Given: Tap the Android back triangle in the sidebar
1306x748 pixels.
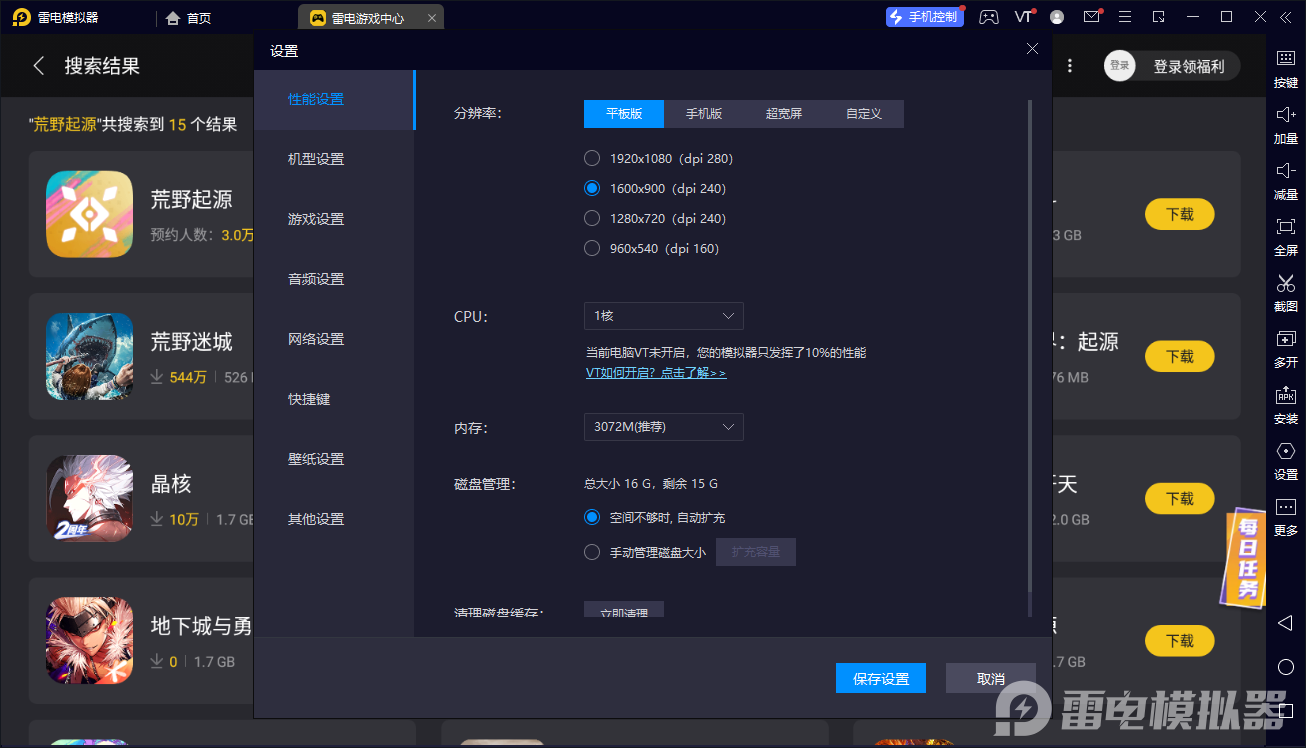Looking at the screenshot, I should [1286, 622].
